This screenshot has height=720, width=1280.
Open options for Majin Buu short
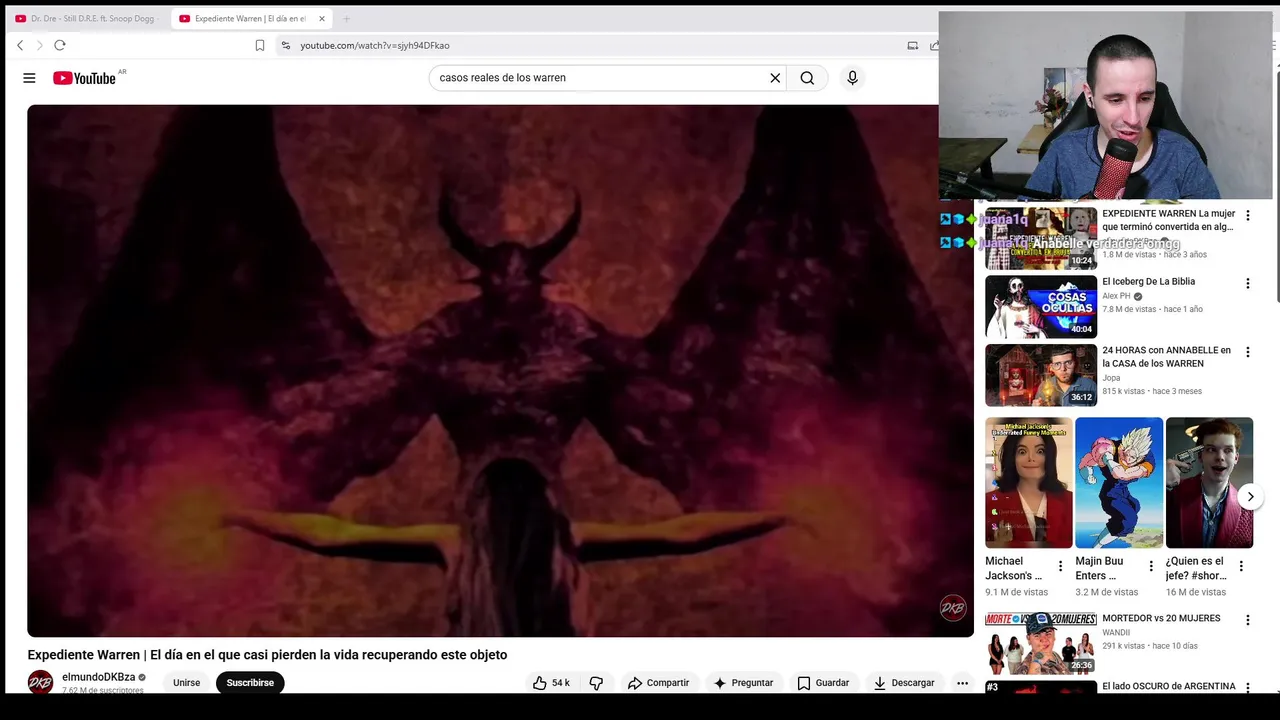tap(1150, 567)
